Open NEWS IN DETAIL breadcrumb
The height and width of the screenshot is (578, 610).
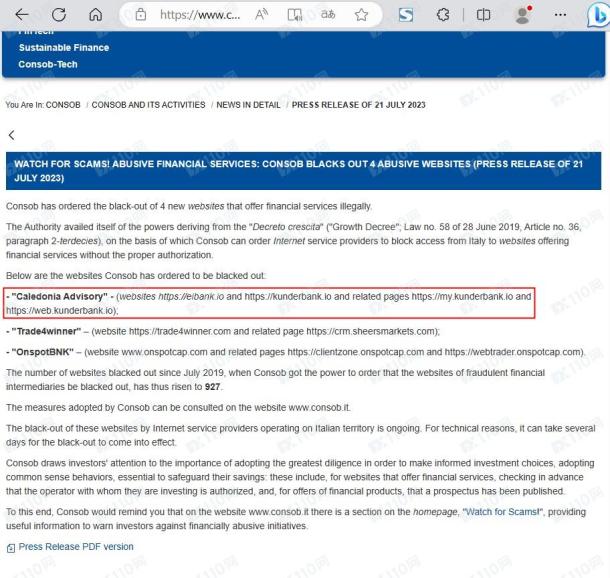[x=248, y=105]
